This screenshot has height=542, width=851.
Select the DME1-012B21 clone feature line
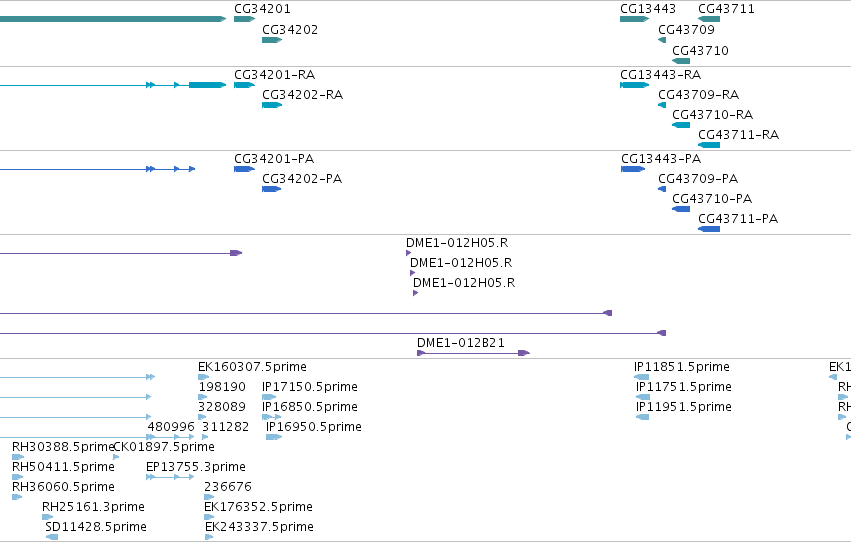(473, 353)
